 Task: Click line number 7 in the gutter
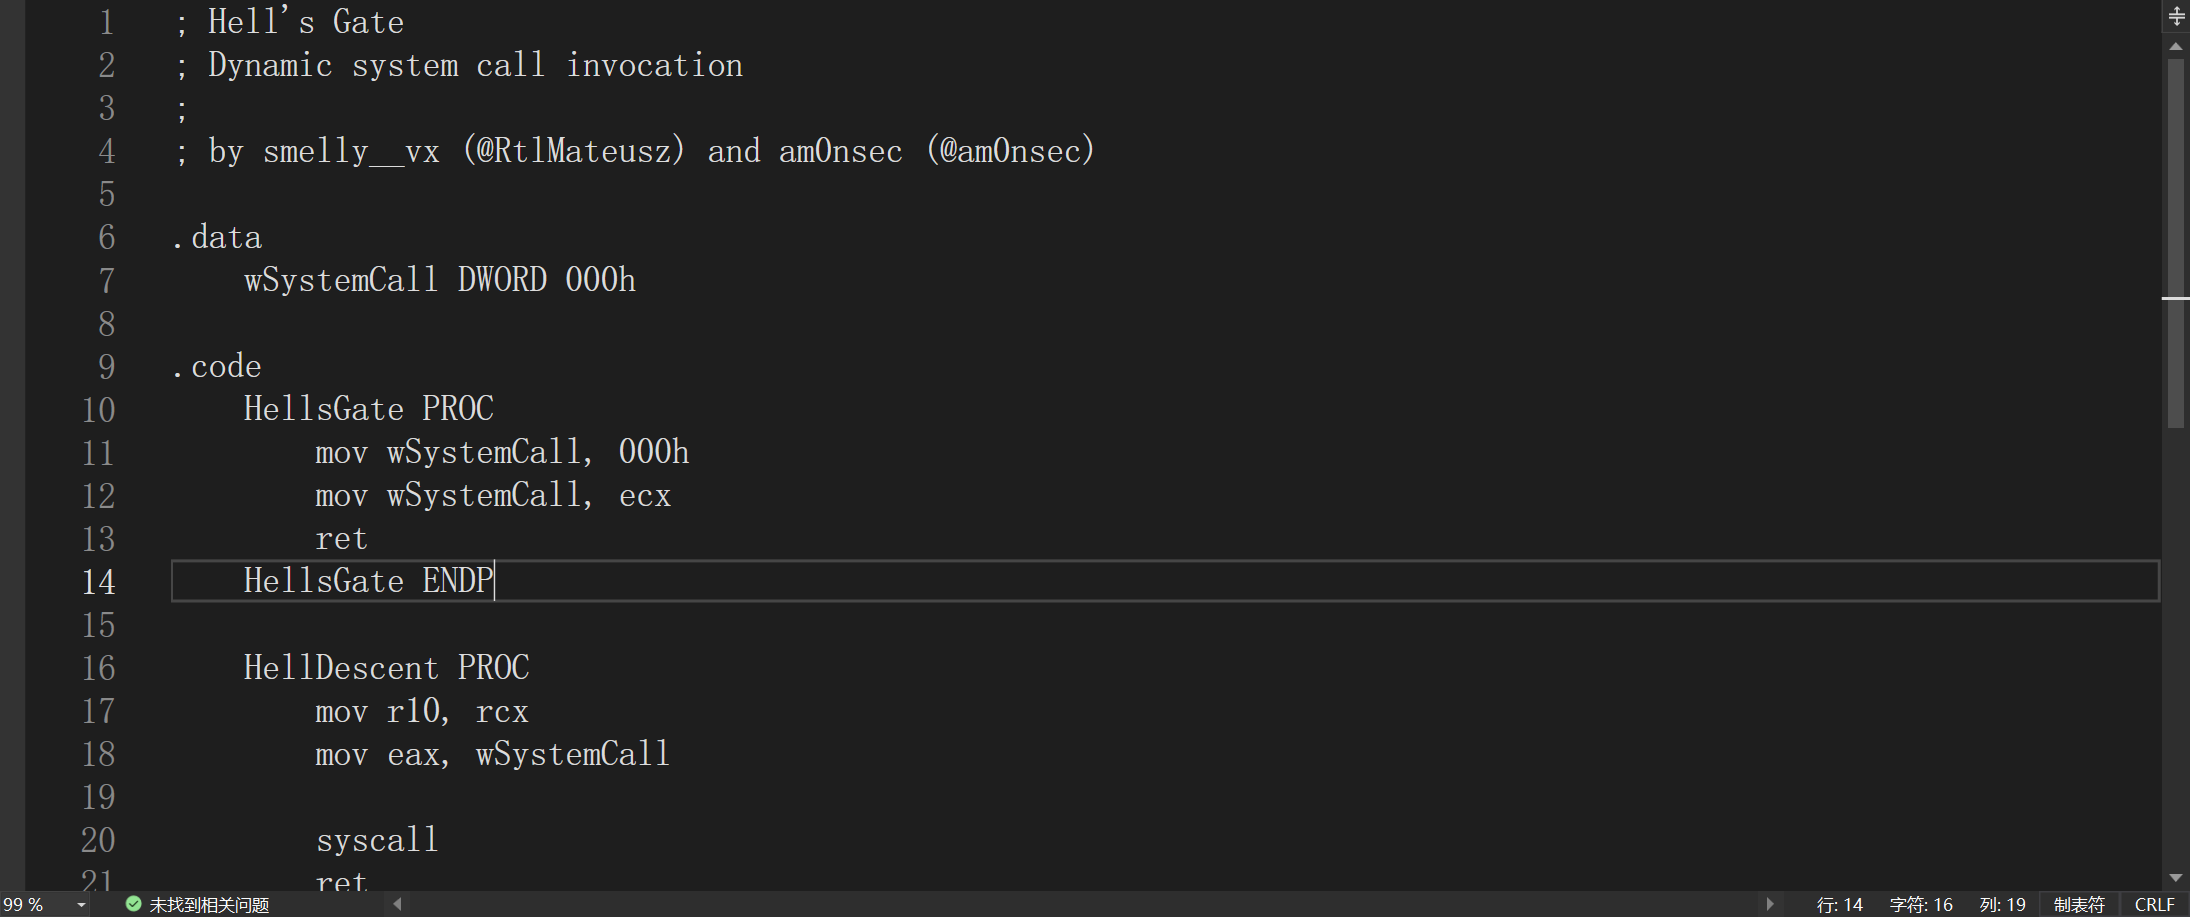[x=106, y=280]
